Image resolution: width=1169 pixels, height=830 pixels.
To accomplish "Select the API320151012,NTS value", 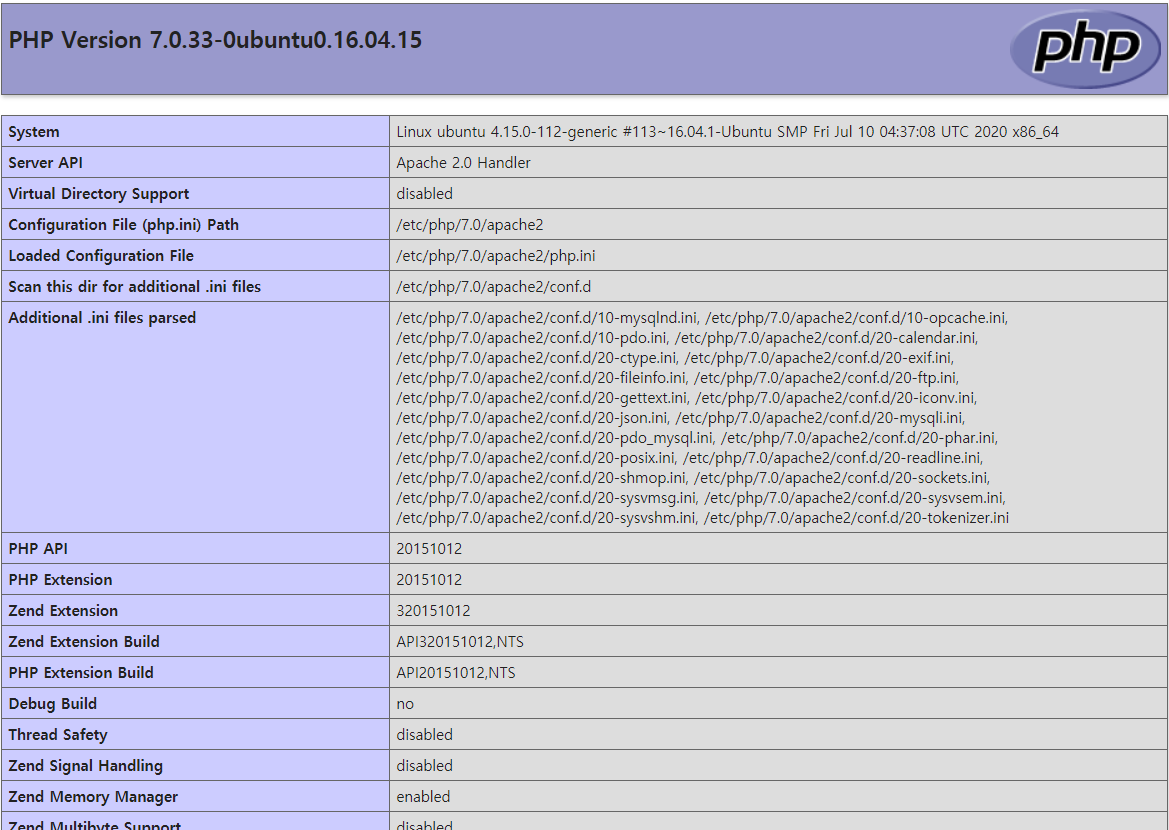I will click(460, 642).
